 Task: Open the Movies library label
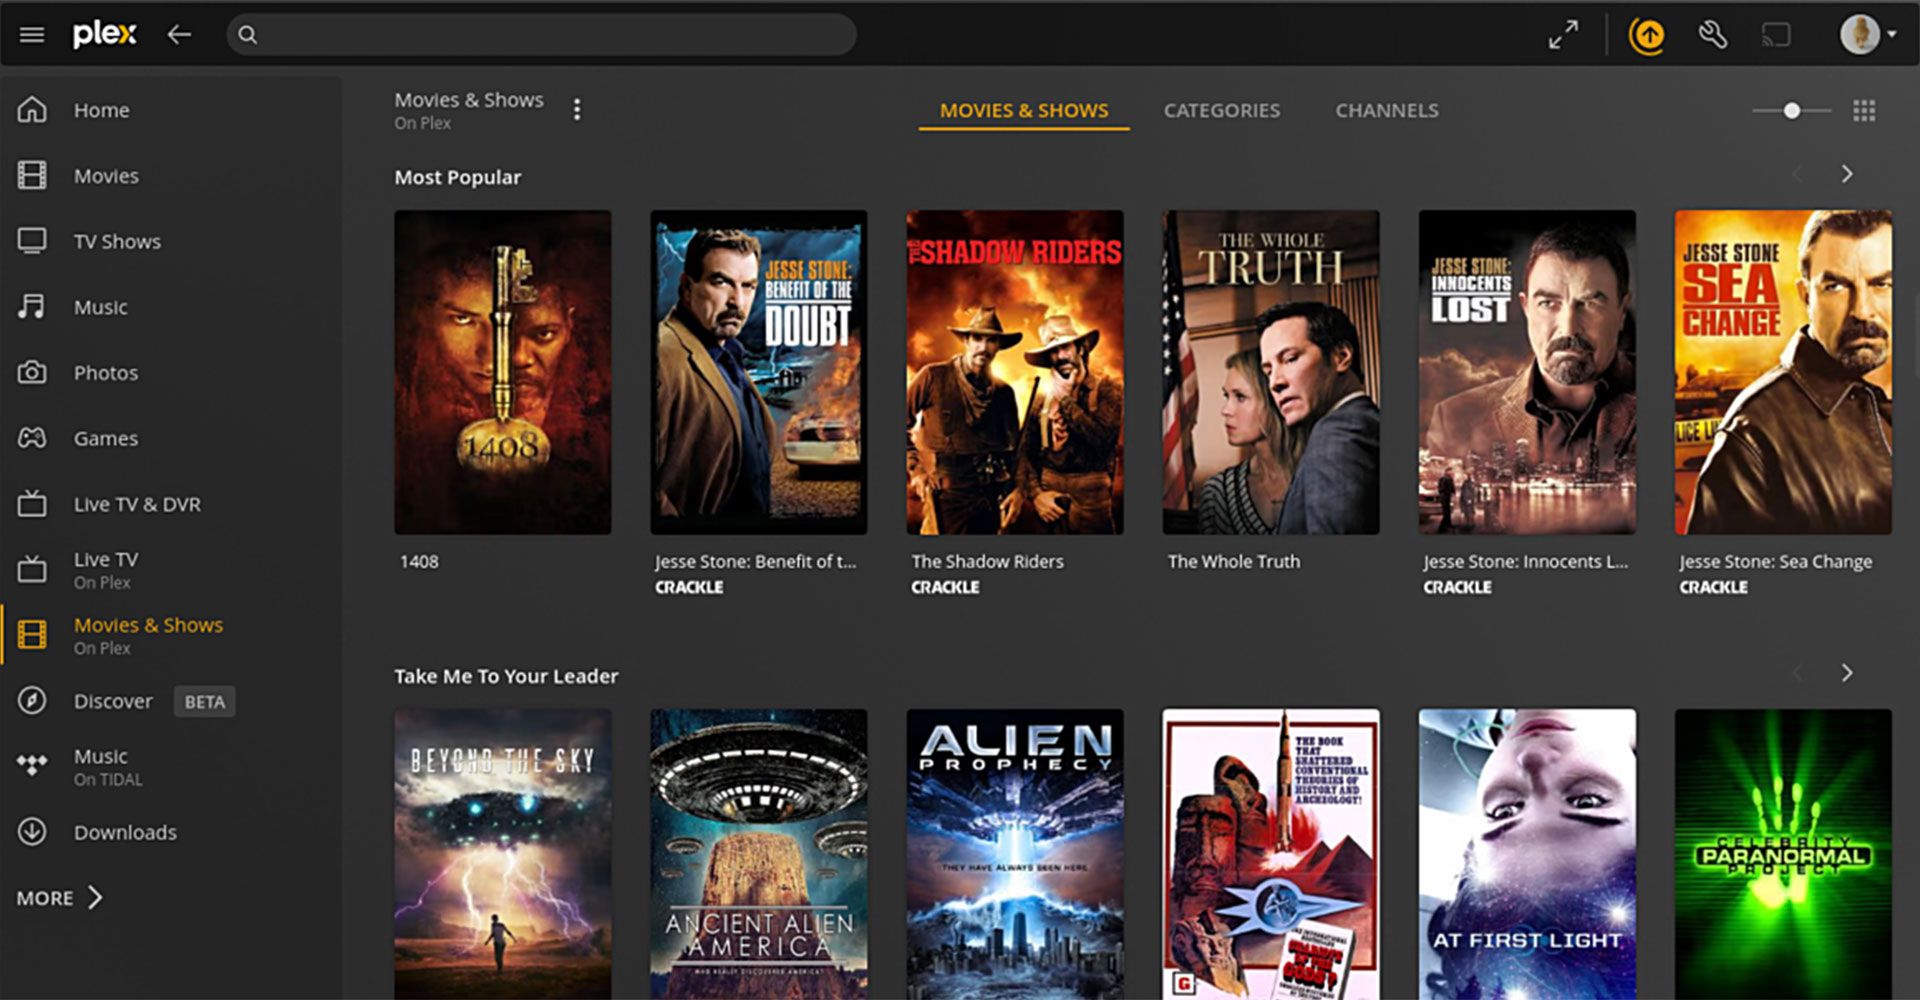pos(106,176)
